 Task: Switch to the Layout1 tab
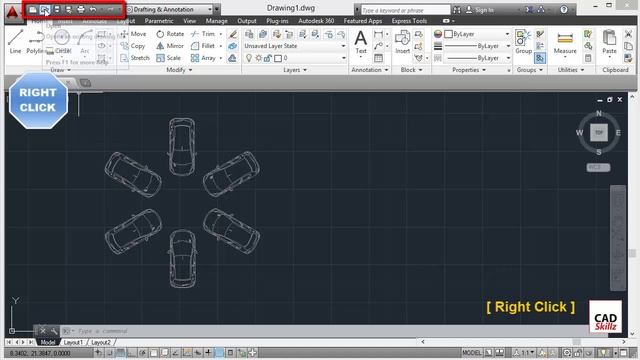click(73, 342)
